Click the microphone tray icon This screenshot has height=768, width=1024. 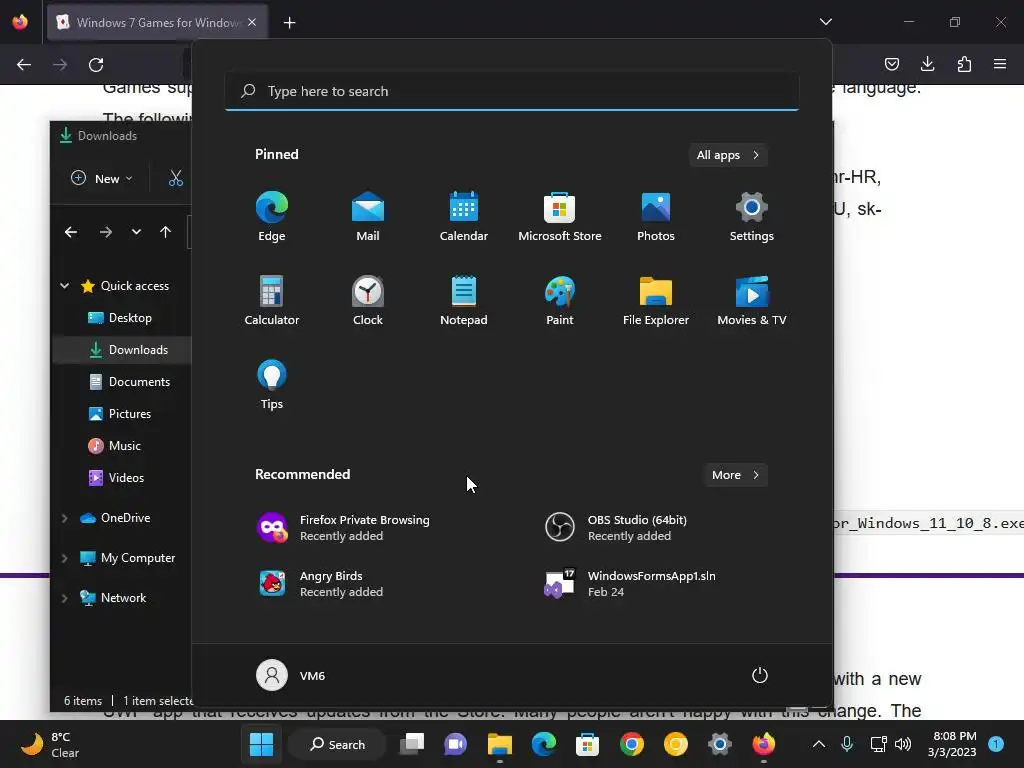847,744
